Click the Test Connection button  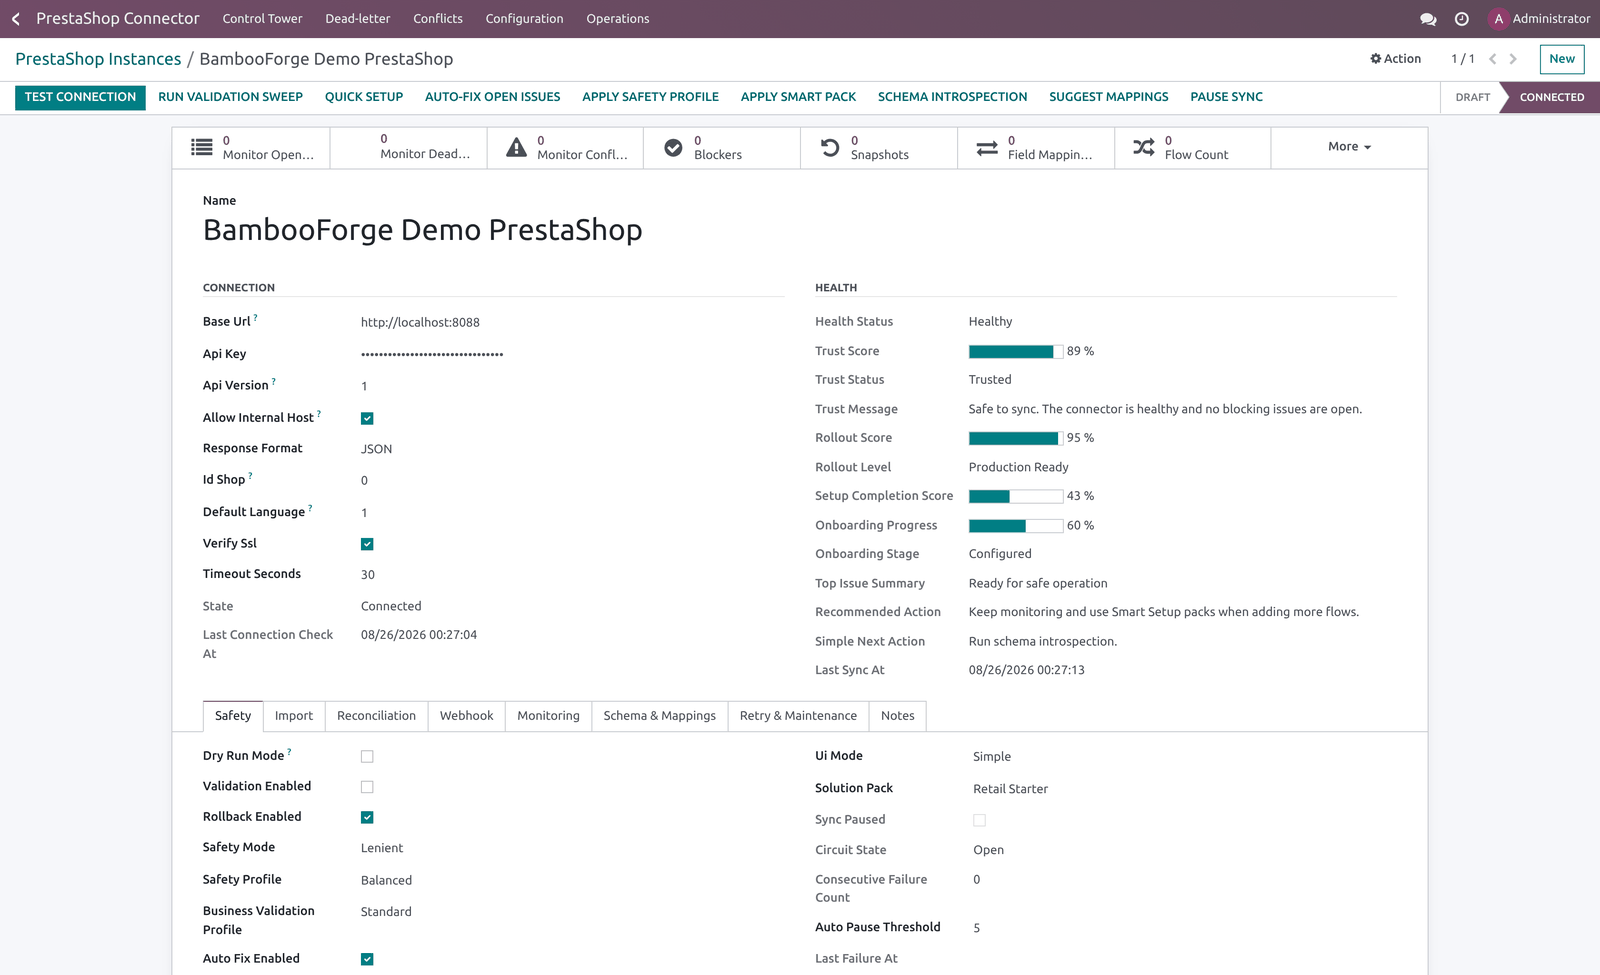pyautogui.click(x=80, y=97)
